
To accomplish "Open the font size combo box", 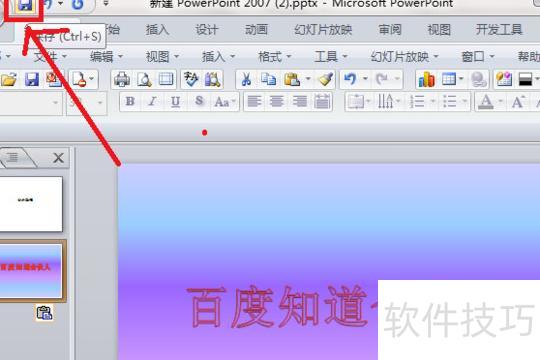I will (86, 102).
